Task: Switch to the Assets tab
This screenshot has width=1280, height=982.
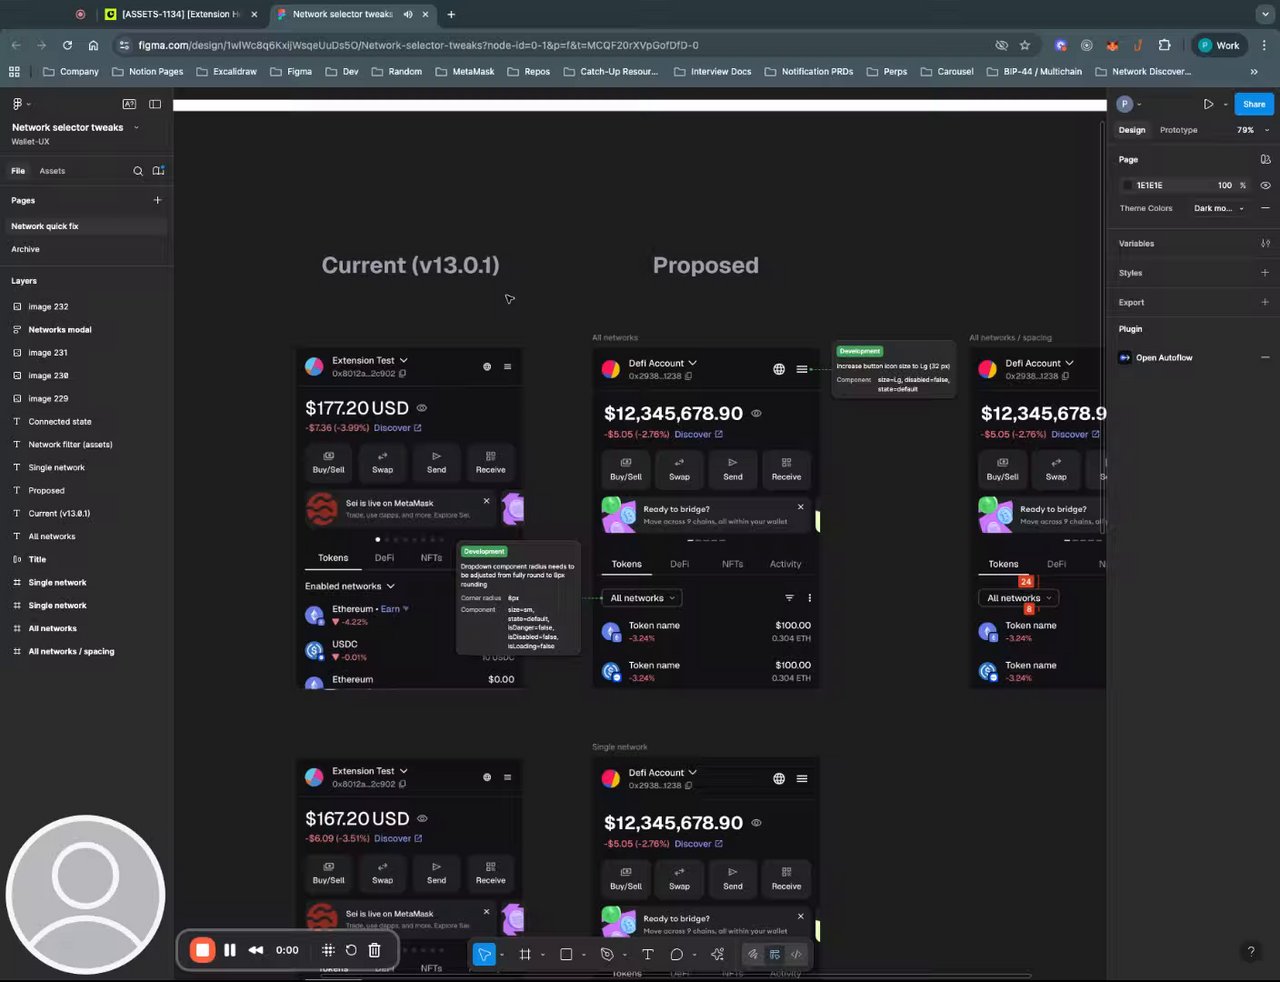Action: pos(52,171)
